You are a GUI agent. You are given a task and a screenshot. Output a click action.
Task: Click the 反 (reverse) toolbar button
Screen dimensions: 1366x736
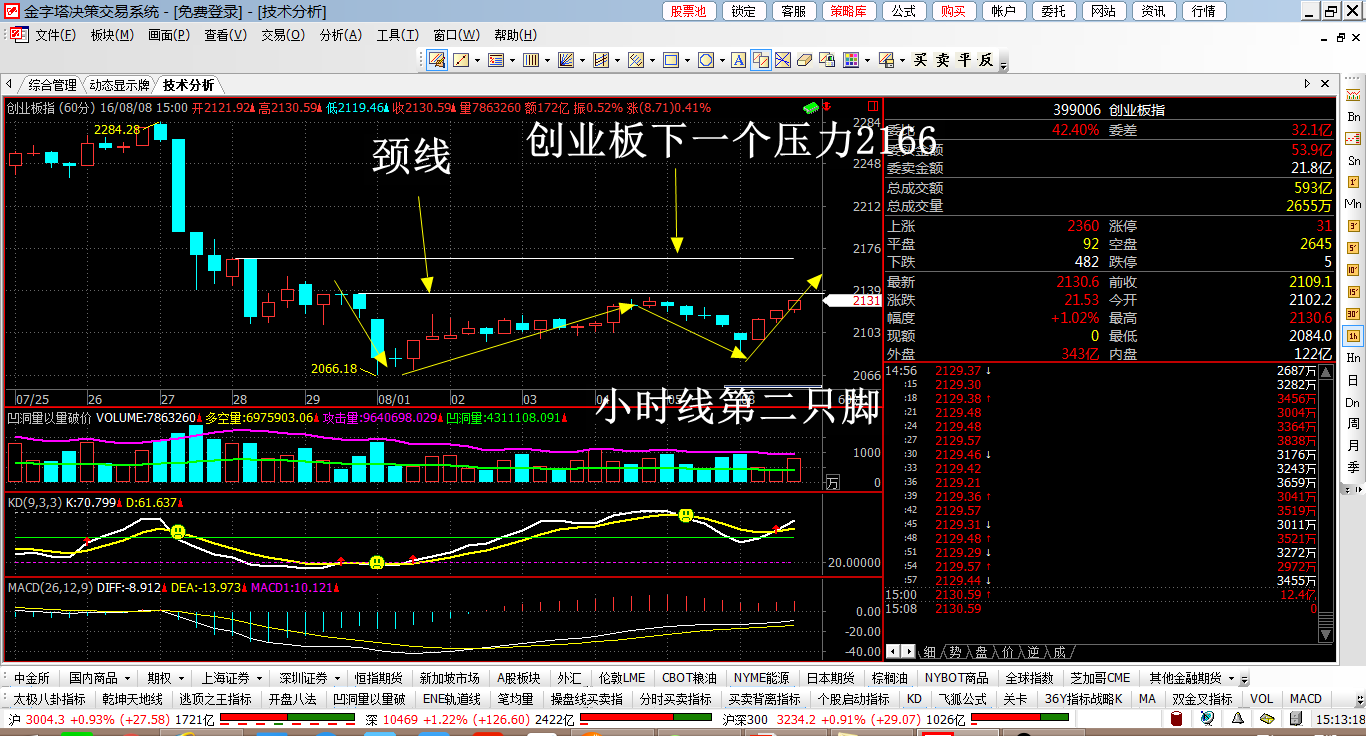(984, 60)
